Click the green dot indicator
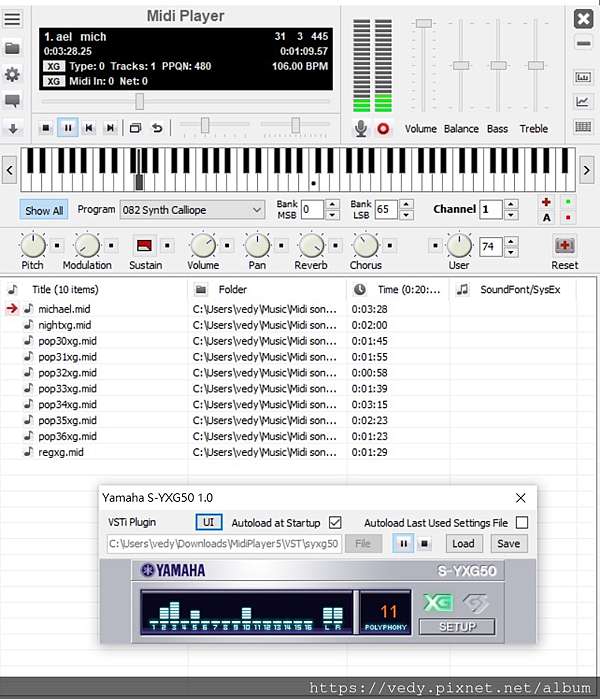 pos(568,202)
